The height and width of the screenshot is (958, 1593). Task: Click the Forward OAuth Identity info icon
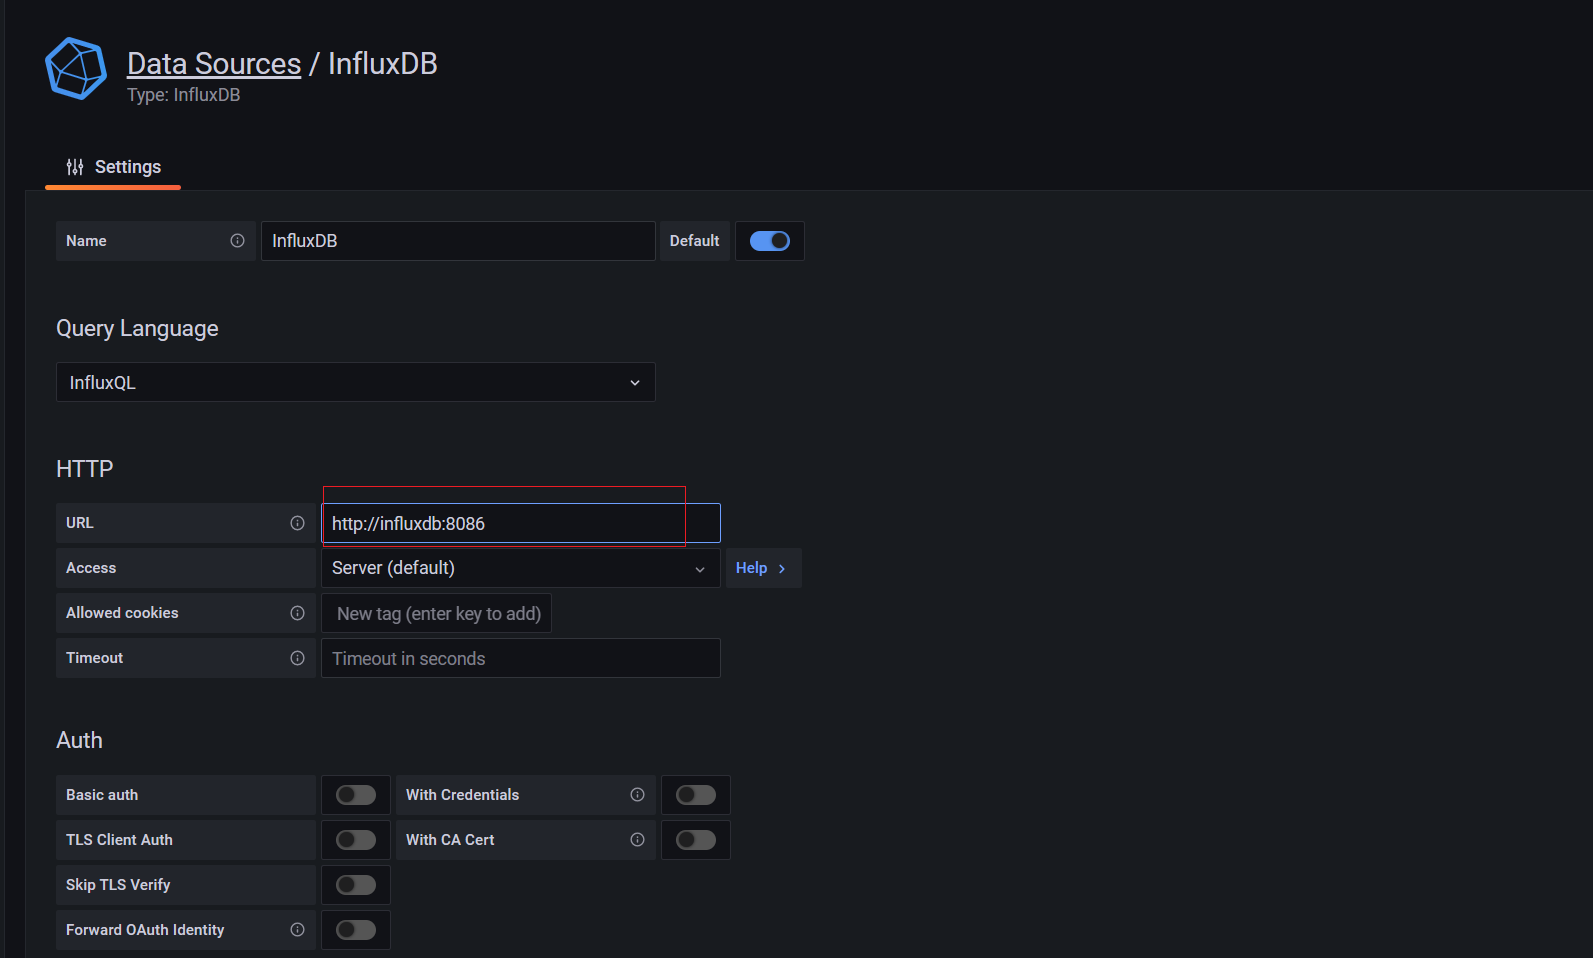tap(297, 930)
